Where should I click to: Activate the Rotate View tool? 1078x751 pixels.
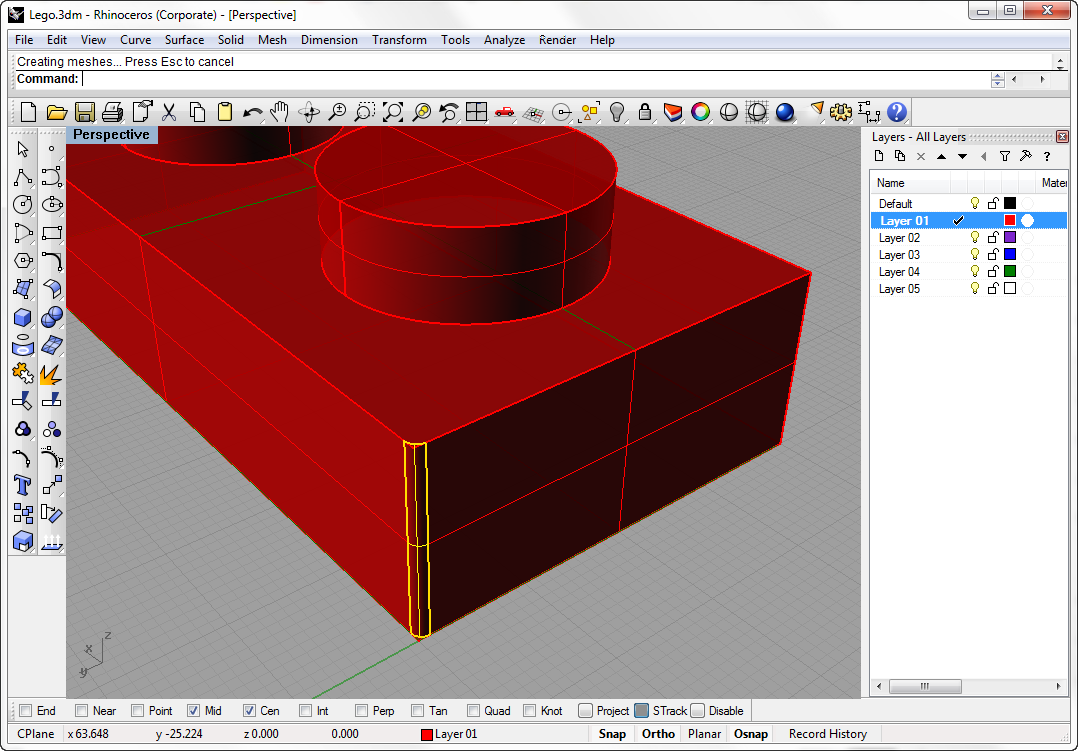(x=309, y=112)
